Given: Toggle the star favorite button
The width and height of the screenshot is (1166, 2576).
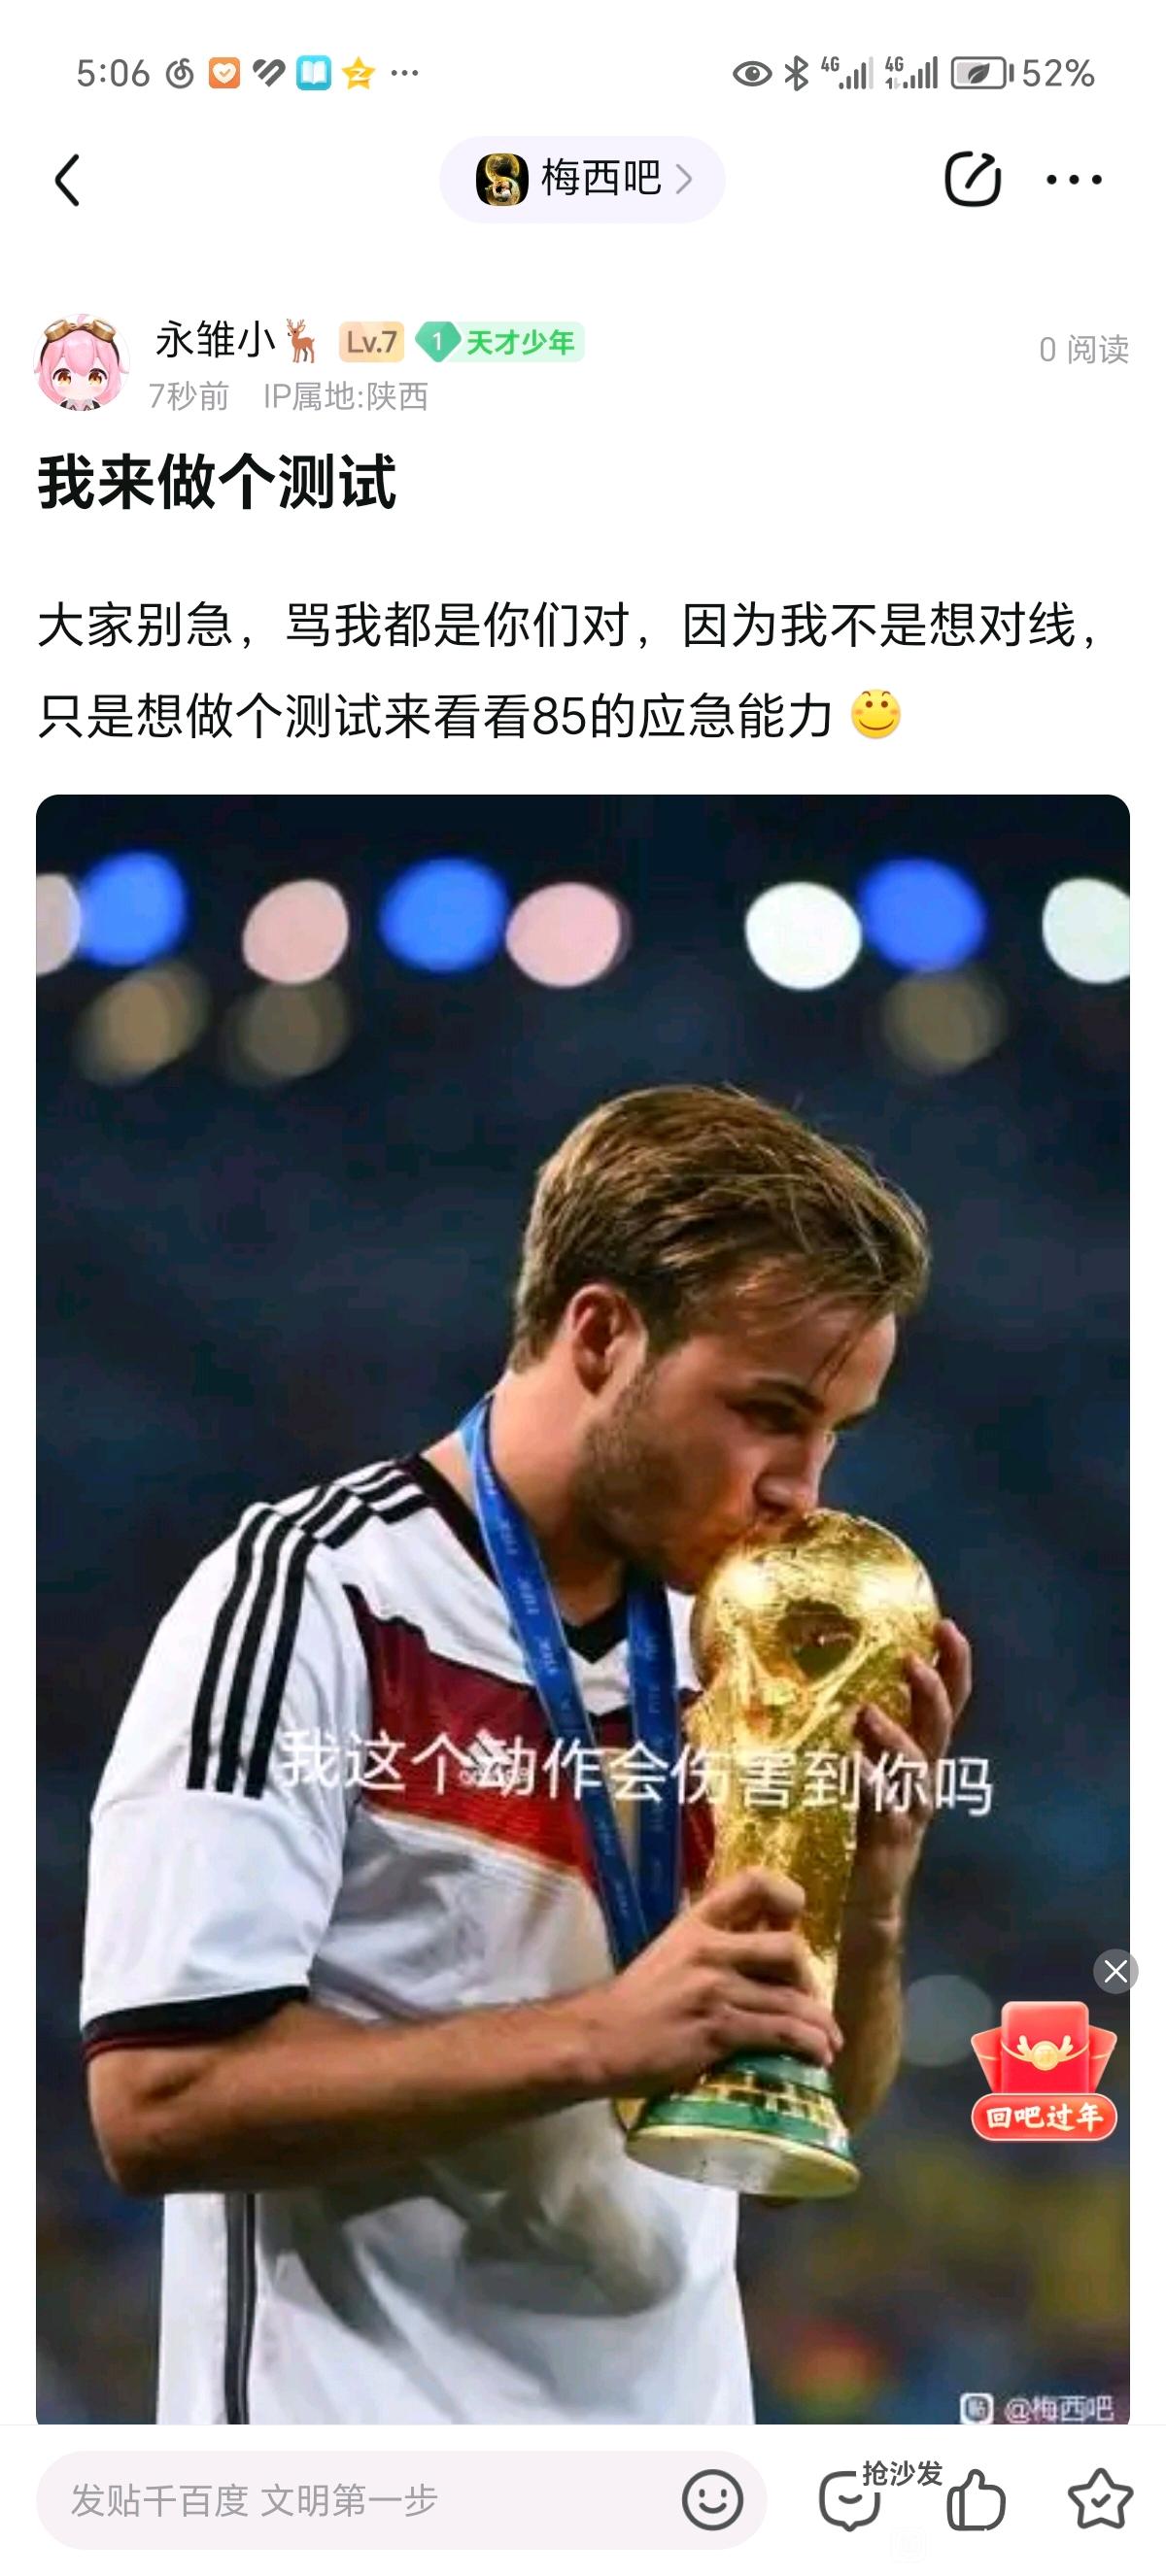Looking at the screenshot, I should click(1100, 2500).
